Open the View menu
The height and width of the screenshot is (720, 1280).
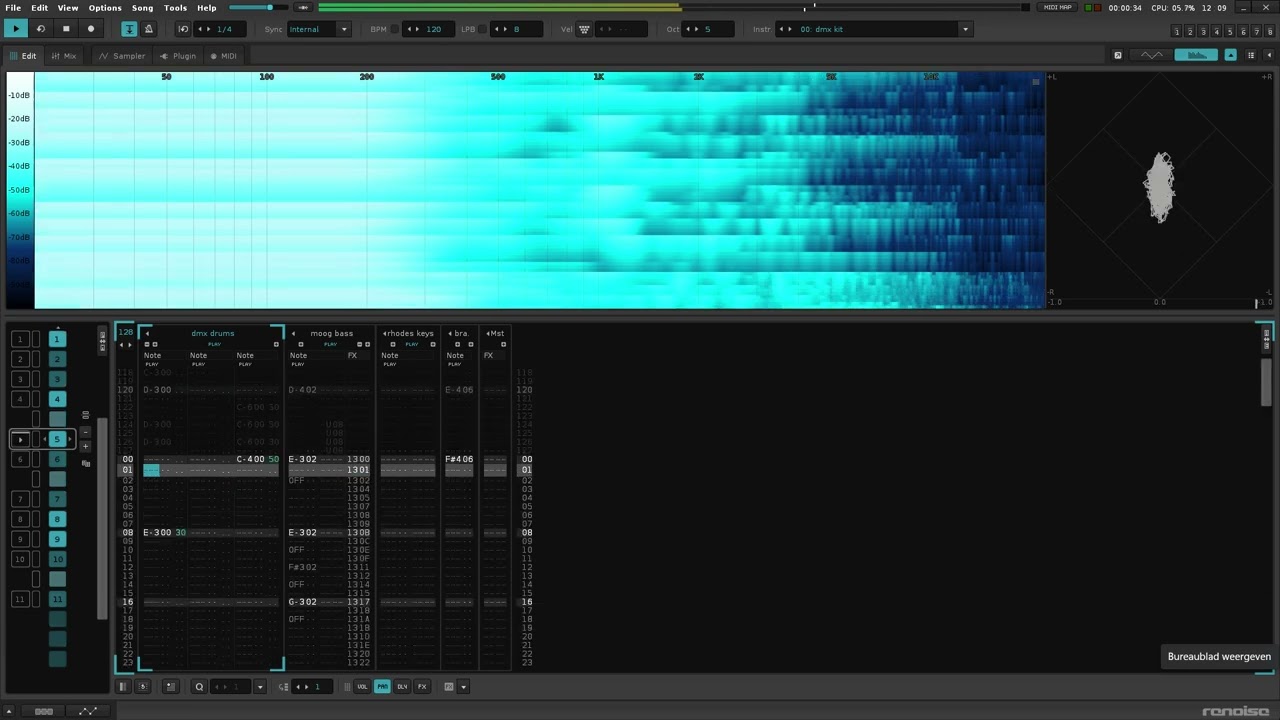pyautogui.click(x=68, y=7)
